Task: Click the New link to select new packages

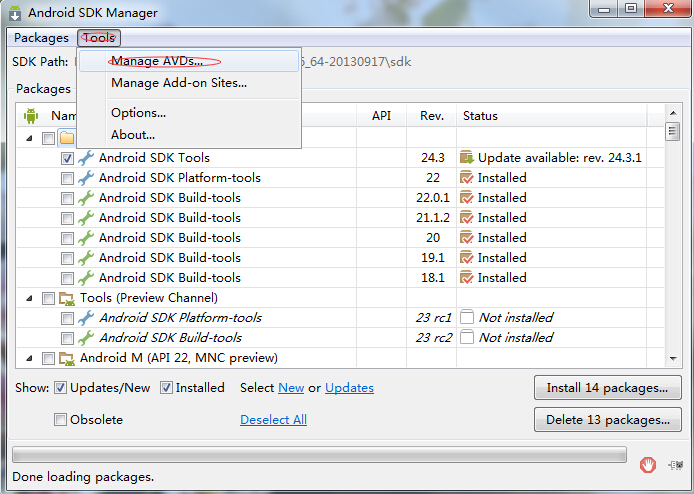Action: coord(291,388)
